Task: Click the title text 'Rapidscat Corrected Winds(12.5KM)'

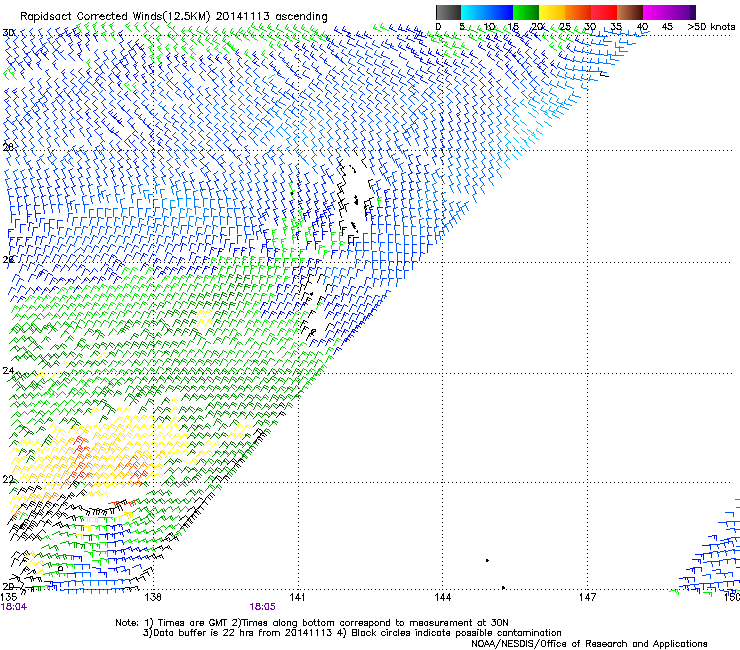Action: (x=115, y=17)
